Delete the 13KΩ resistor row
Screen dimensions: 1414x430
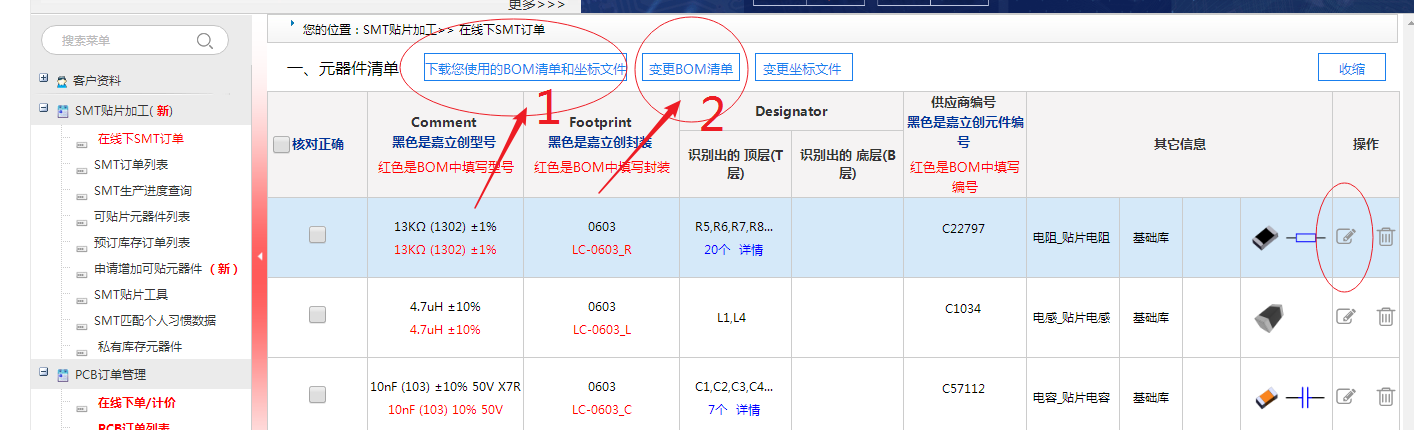(x=1385, y=237)
